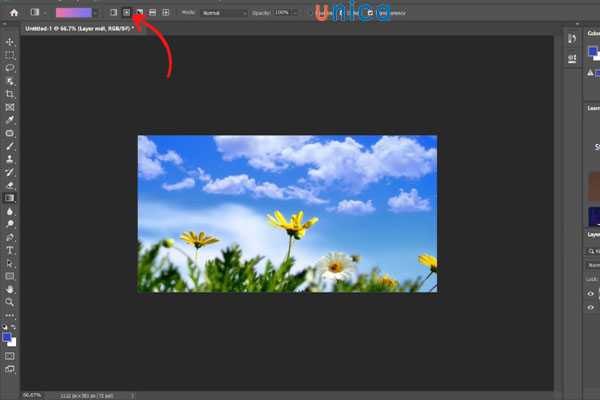Select the Move tool
The height and width of the screenshot is (400, 600).
pos(10,42)
